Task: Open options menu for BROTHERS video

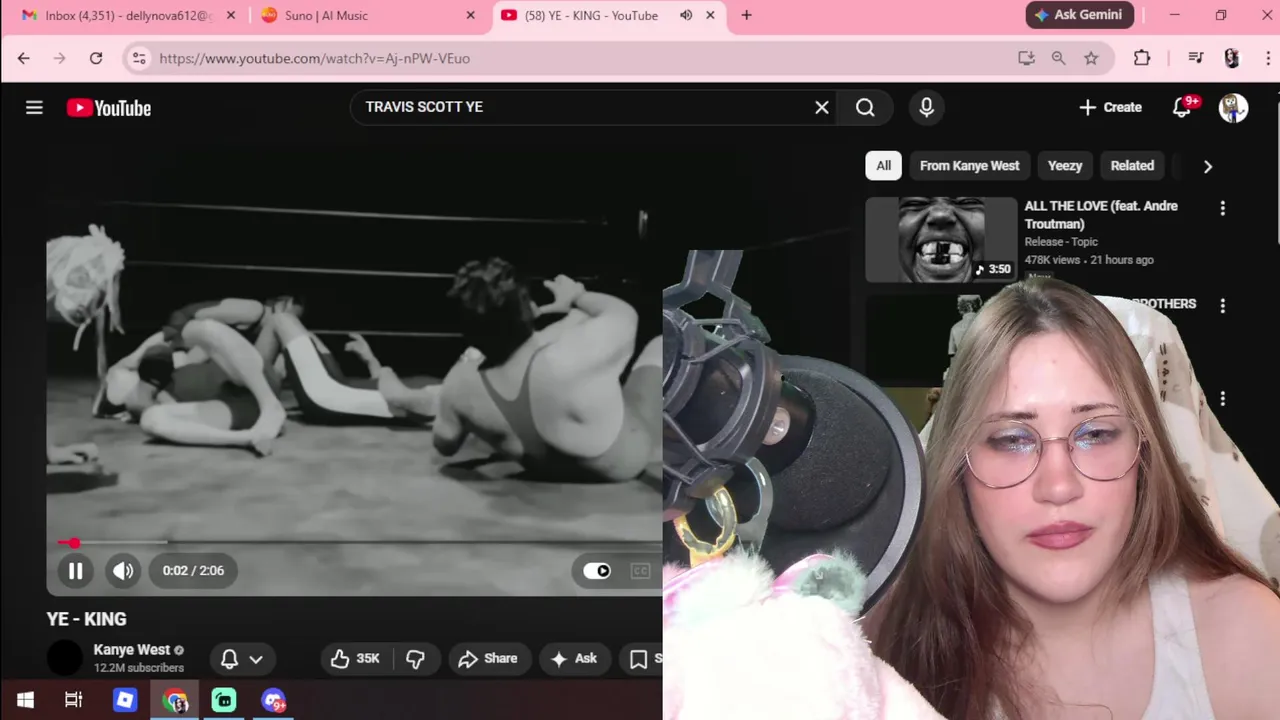Action: 1222,305
